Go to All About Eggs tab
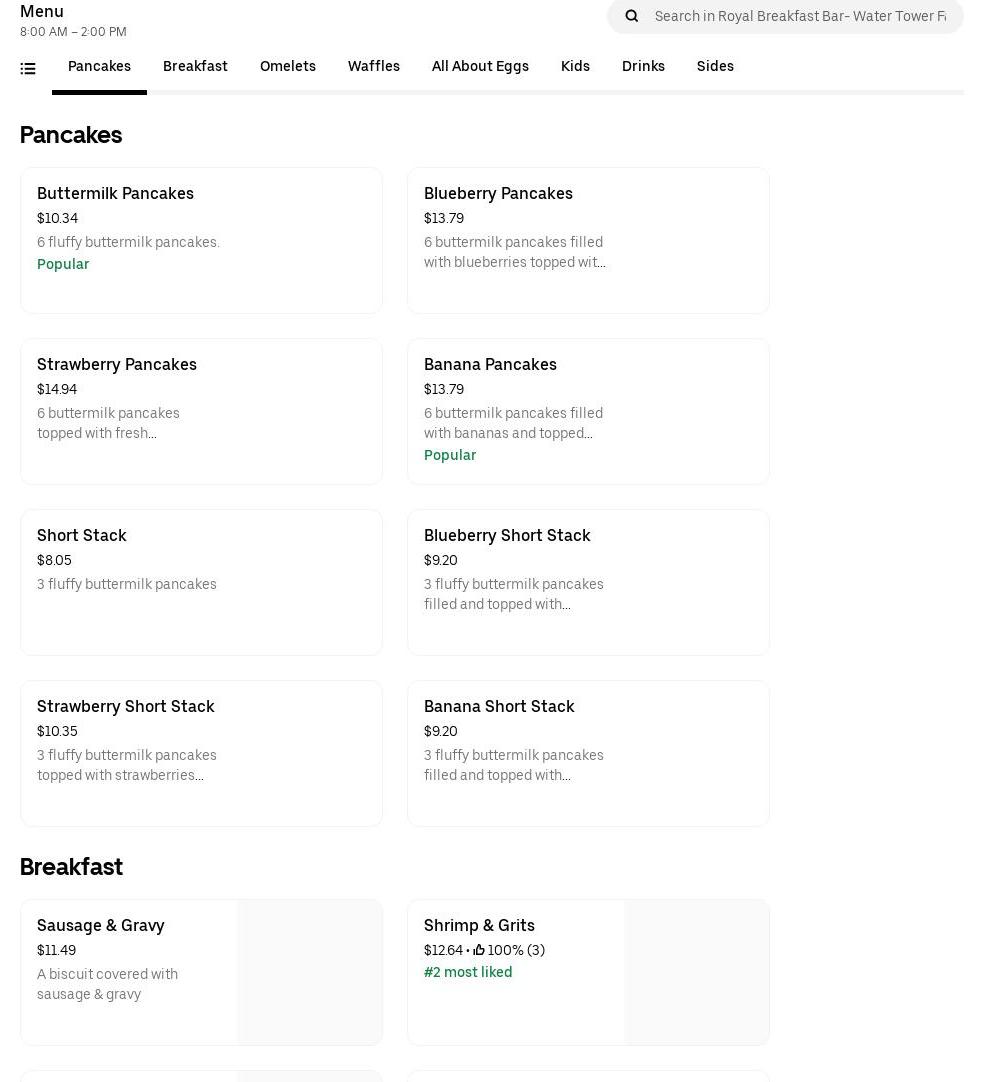 pos(480,67)
